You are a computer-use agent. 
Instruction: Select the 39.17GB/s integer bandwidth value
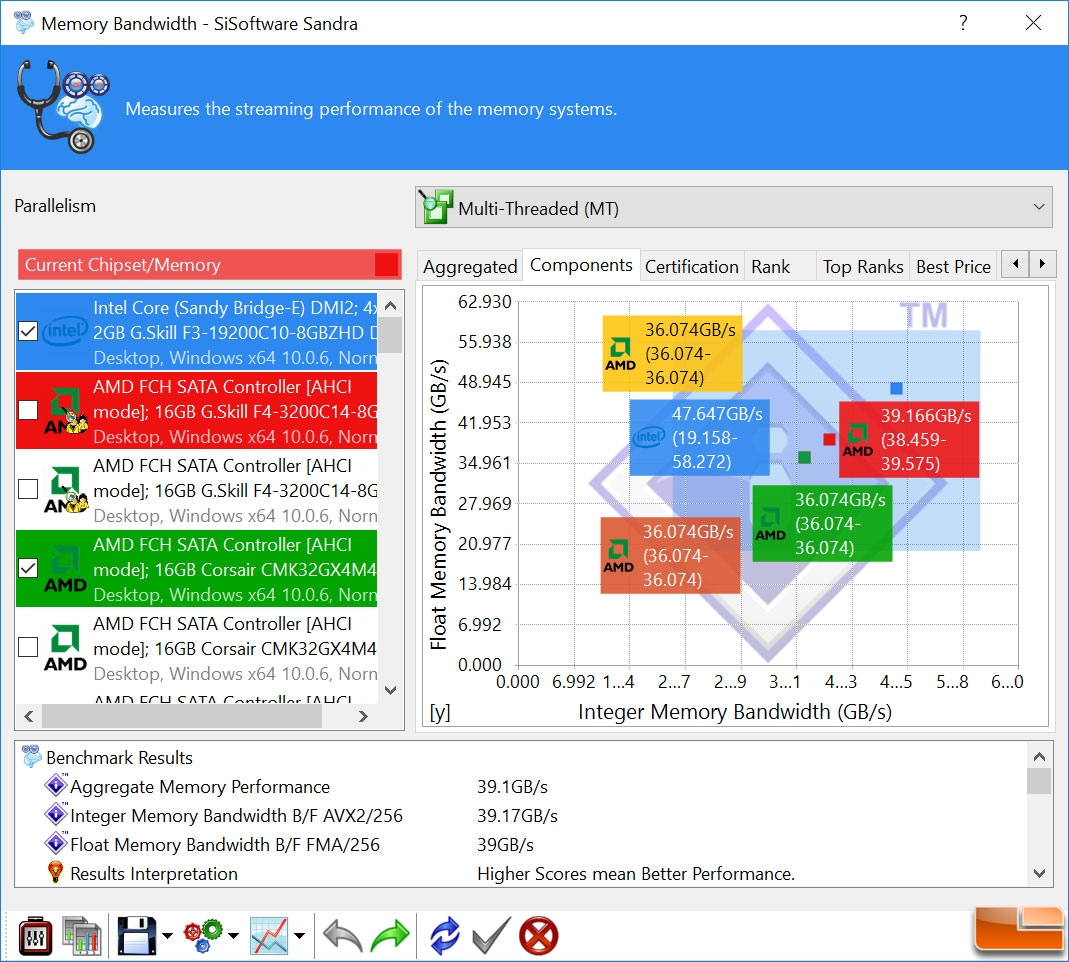(x=517, y=815)
